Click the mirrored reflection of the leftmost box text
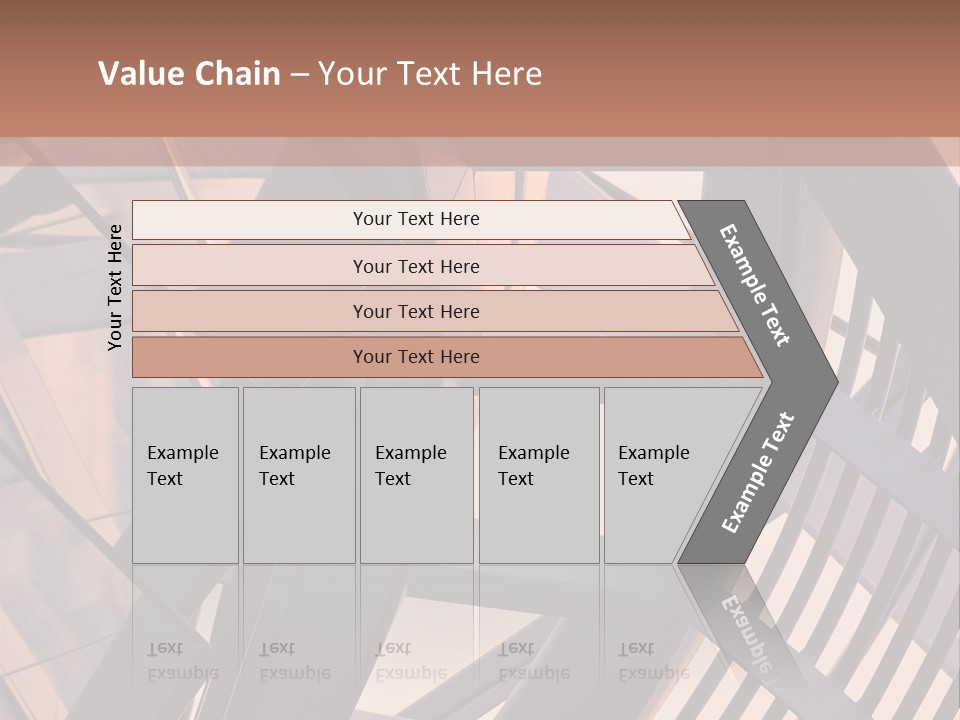960x720 pixels. 184,661
